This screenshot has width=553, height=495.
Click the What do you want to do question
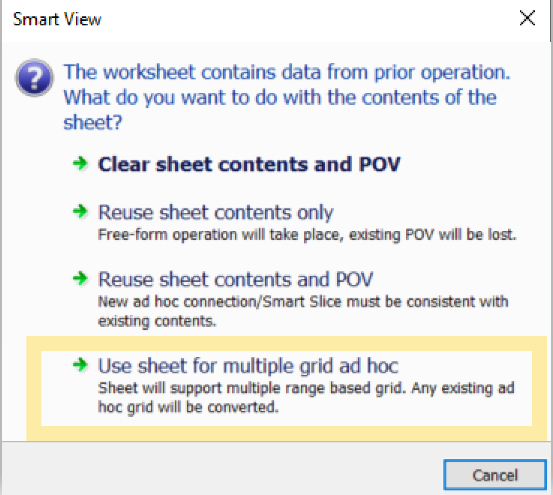[280, 110]
